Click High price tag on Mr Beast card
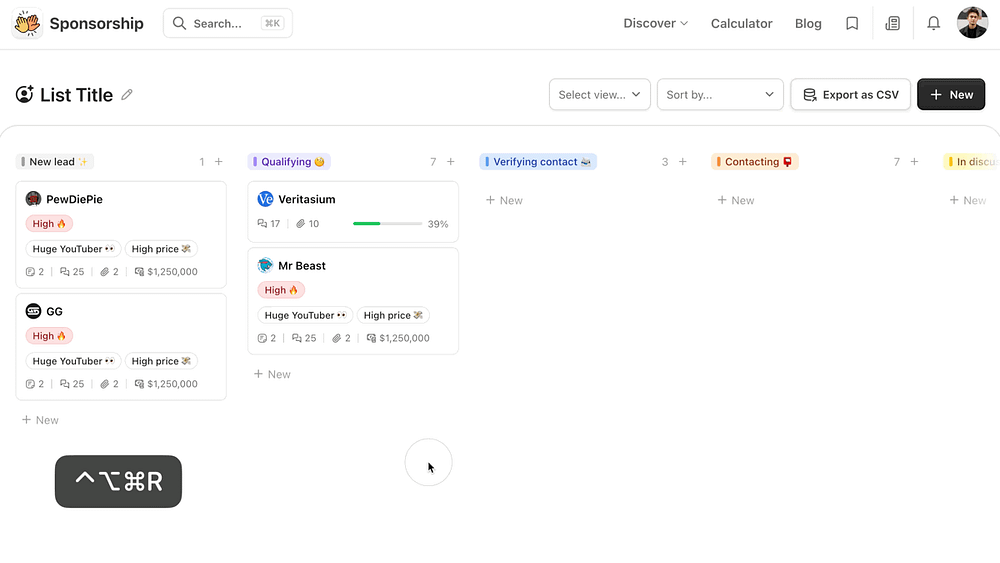 pyautogui.click(x=393, y=315)
